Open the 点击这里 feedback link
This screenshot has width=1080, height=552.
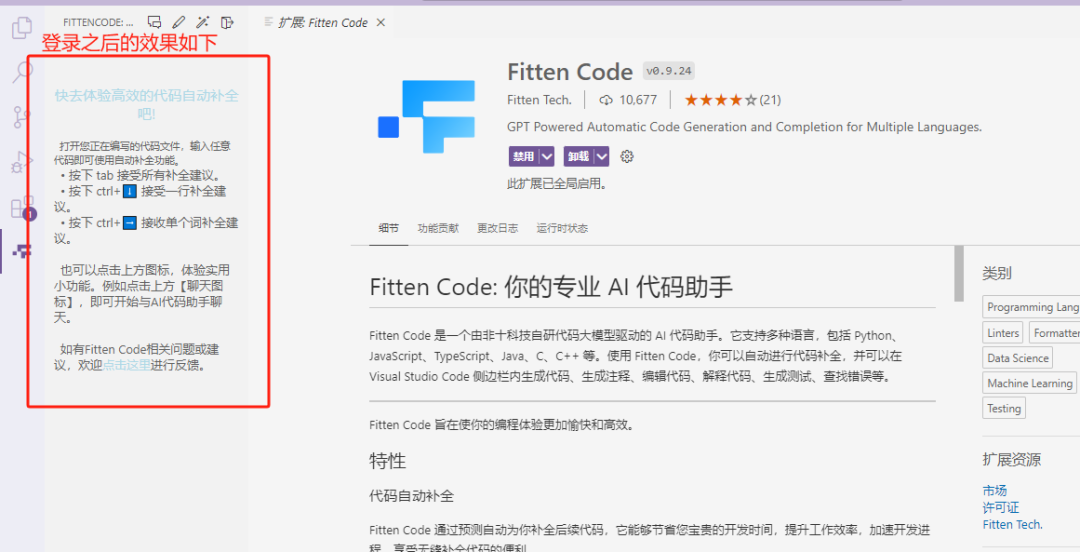pyautogui.click(x=126, y=365)
